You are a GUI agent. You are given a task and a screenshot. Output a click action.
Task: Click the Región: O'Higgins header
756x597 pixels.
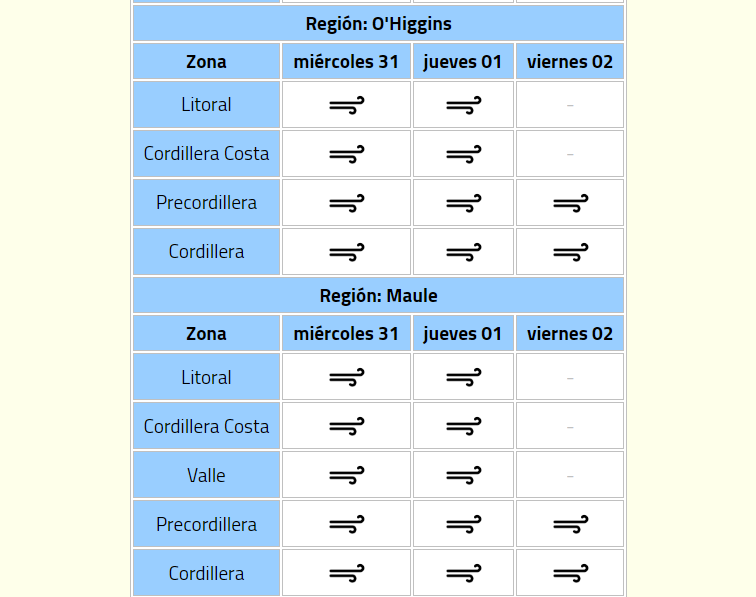coord(378,24)
